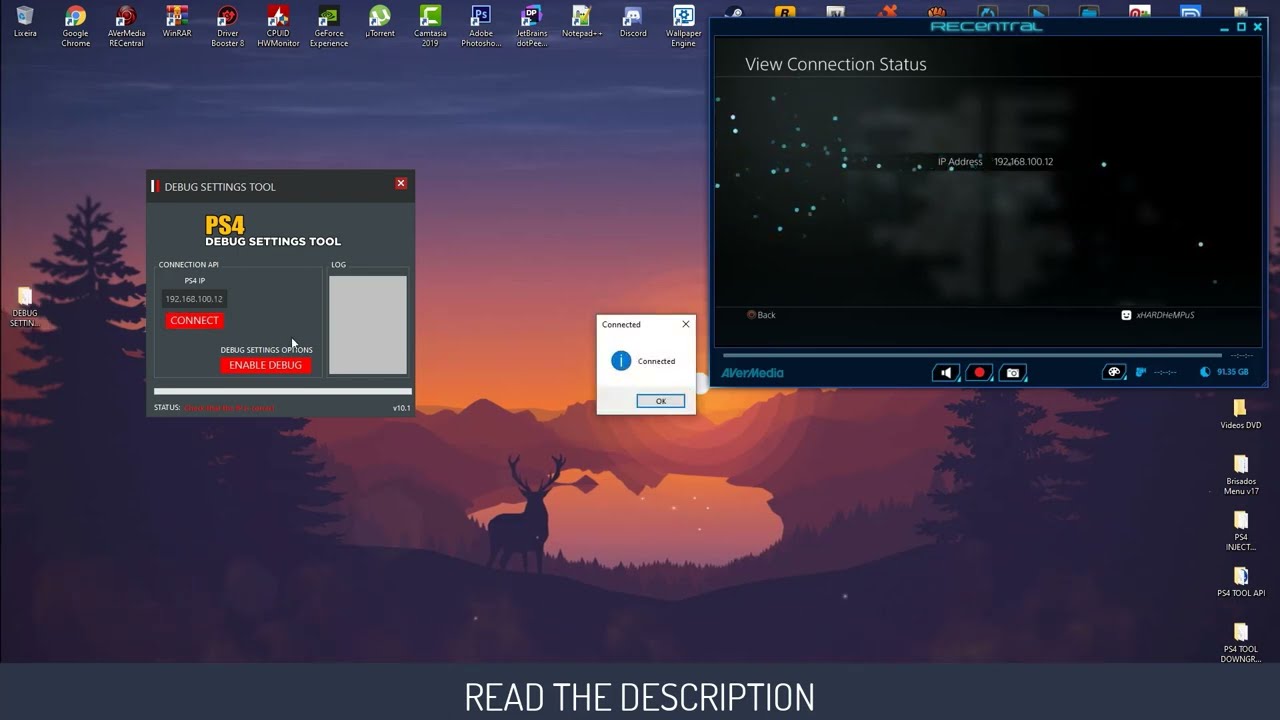Click the 192.168.100.12 IP Address value in RECentral
The width and height of the screenshot is (1280, 720).
[x=1023, y=162]
